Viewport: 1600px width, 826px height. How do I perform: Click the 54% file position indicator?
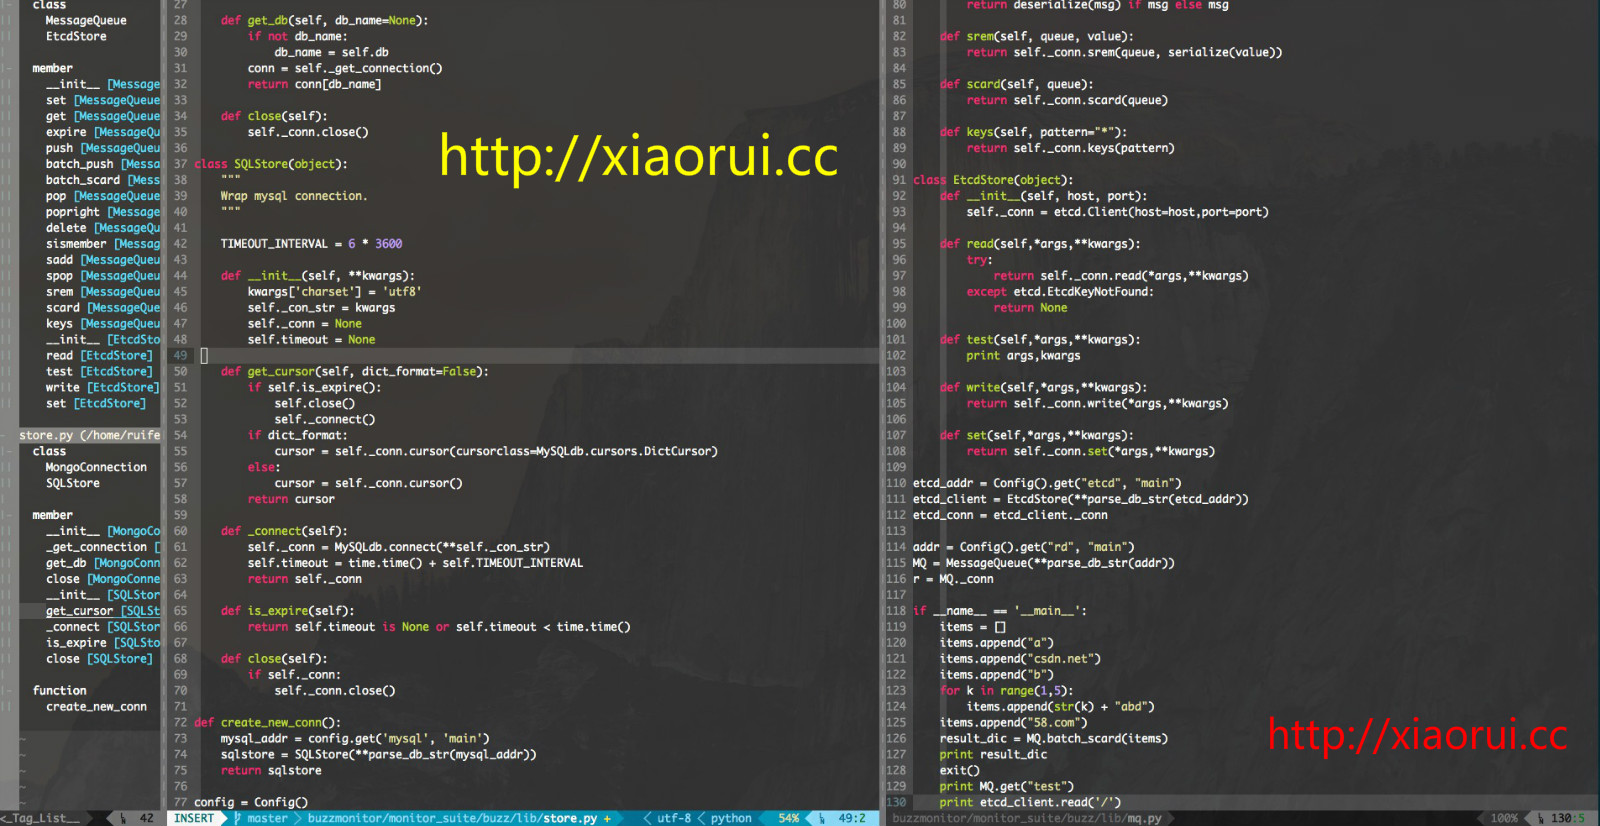coord(788,818)
